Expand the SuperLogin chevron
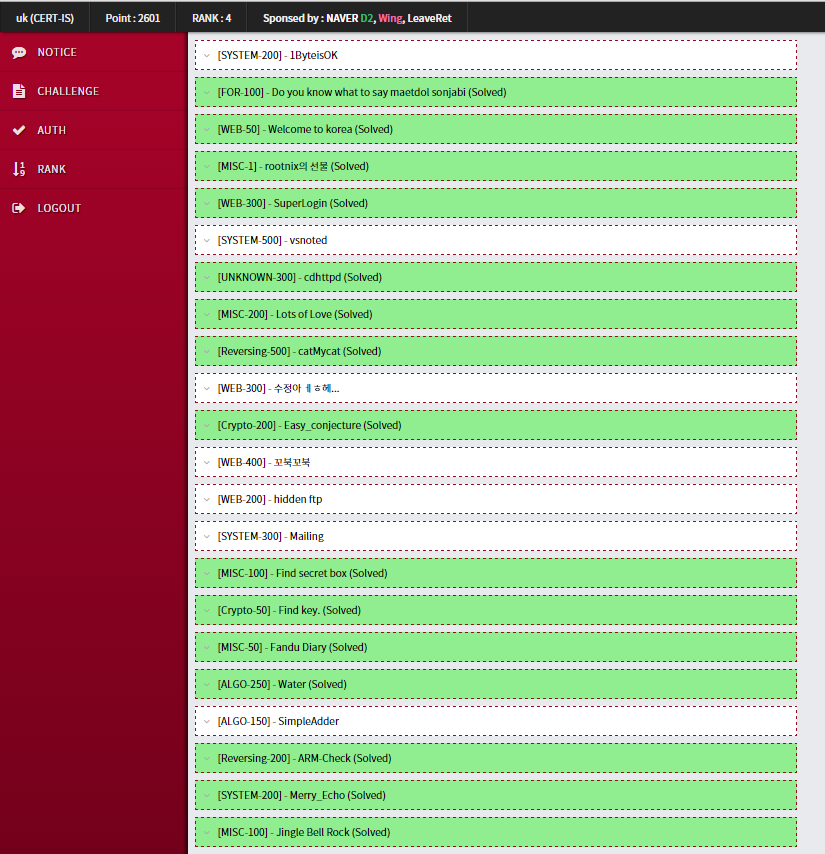 207,204
